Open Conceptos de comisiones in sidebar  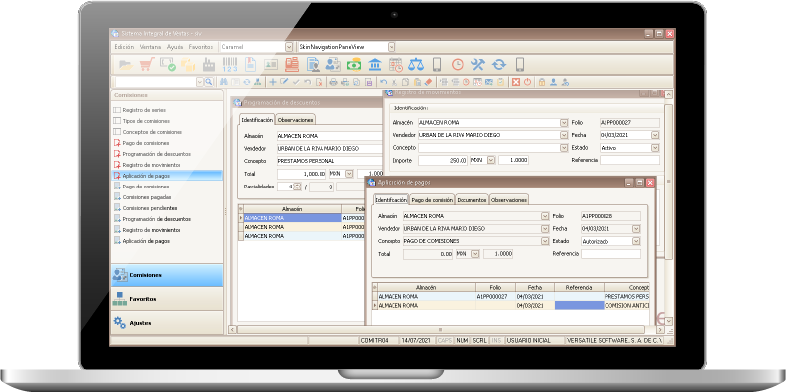point(152,132)
